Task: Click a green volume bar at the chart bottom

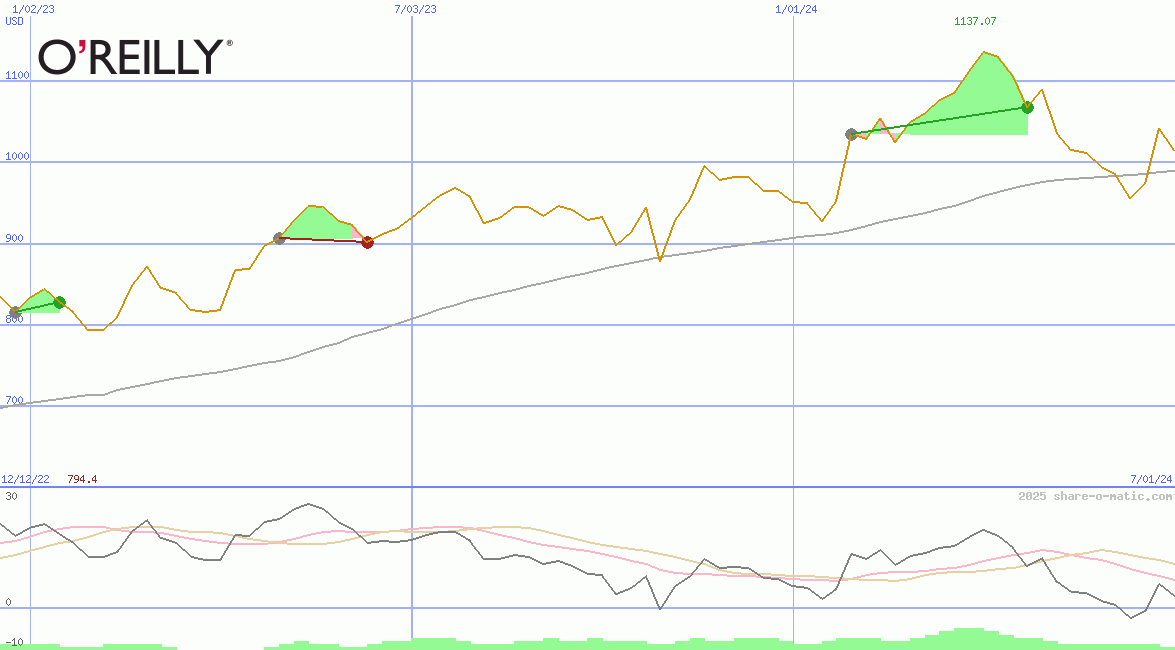Action: (x=970, y=638)
